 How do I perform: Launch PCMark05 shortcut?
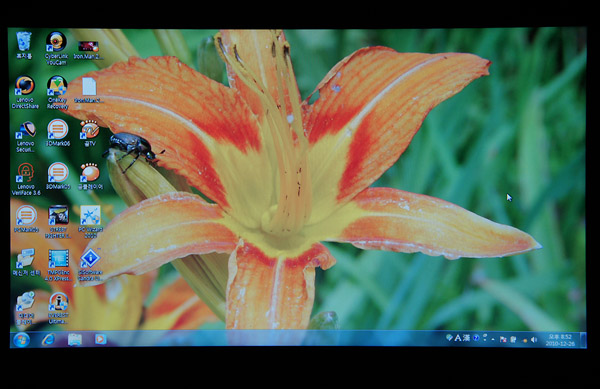click(26, 219)
